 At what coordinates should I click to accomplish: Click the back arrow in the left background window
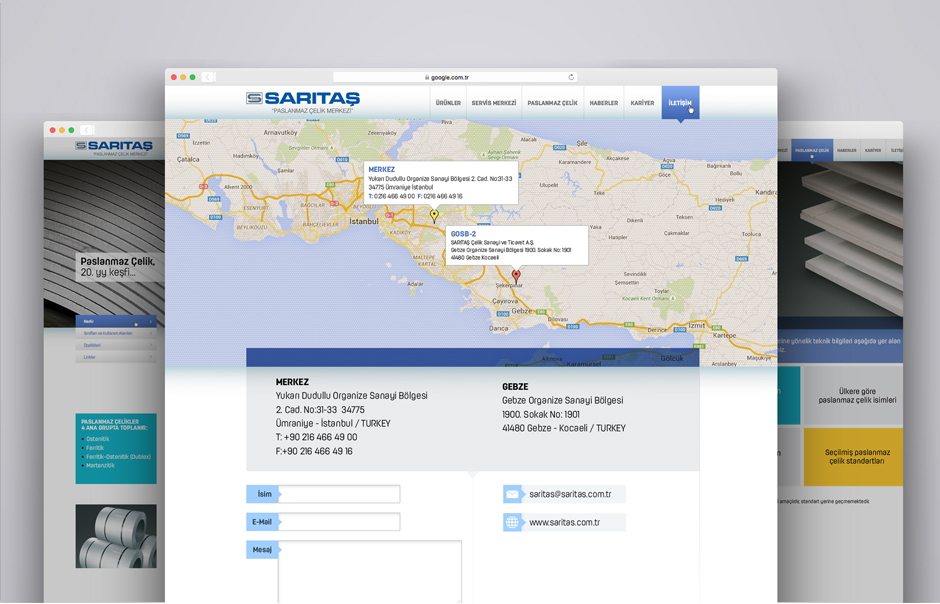pos(86,130)
